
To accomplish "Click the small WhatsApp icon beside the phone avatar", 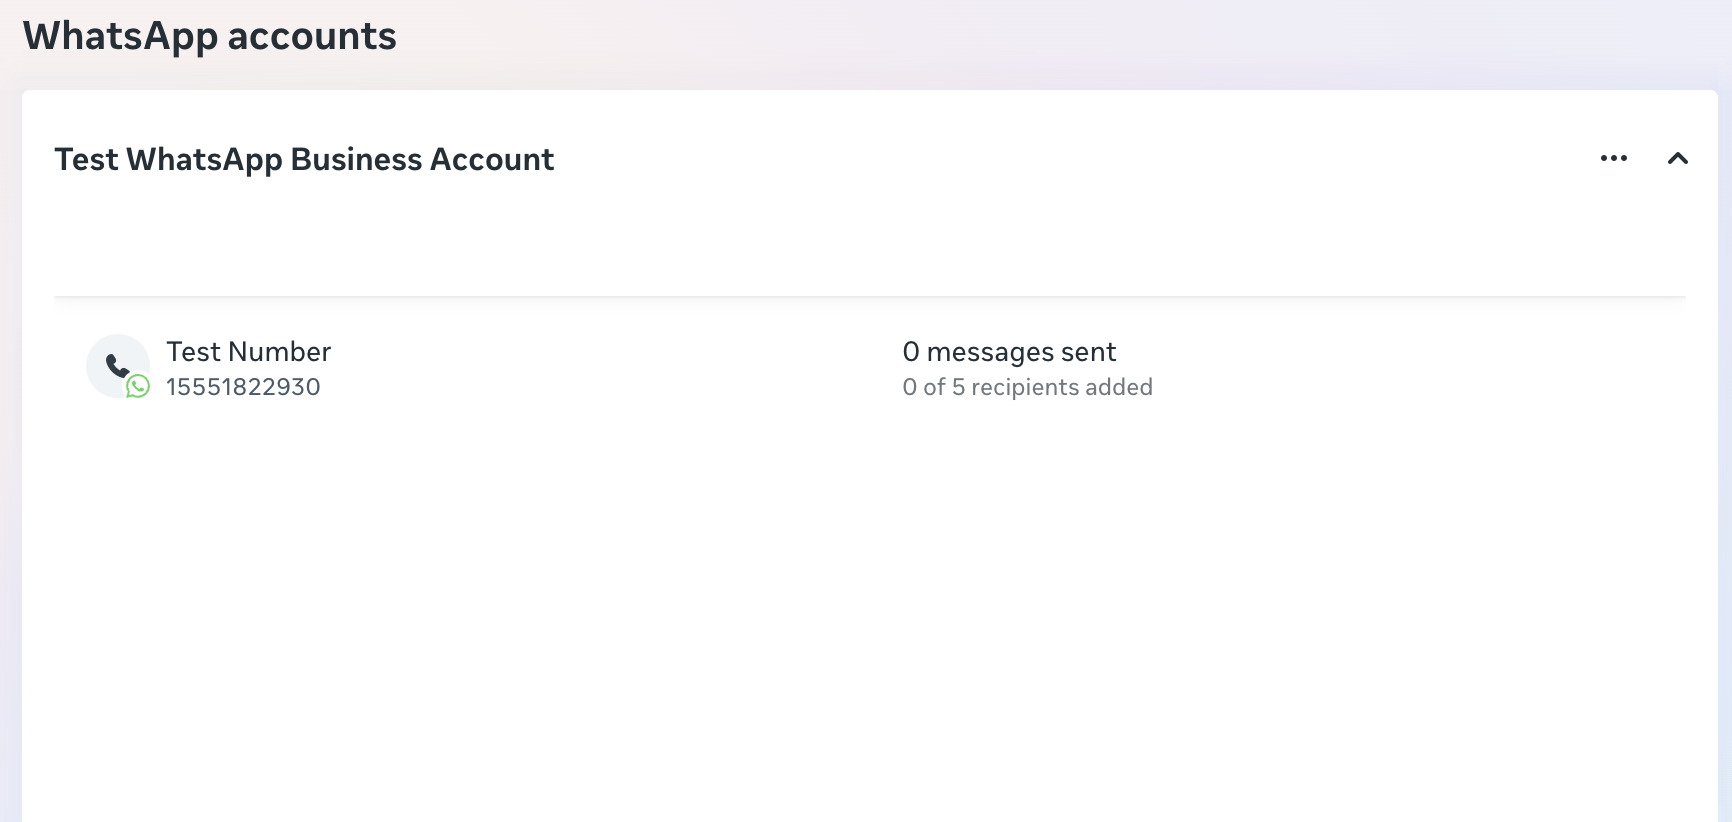I will pyautogui.click(x=138, y=386).
